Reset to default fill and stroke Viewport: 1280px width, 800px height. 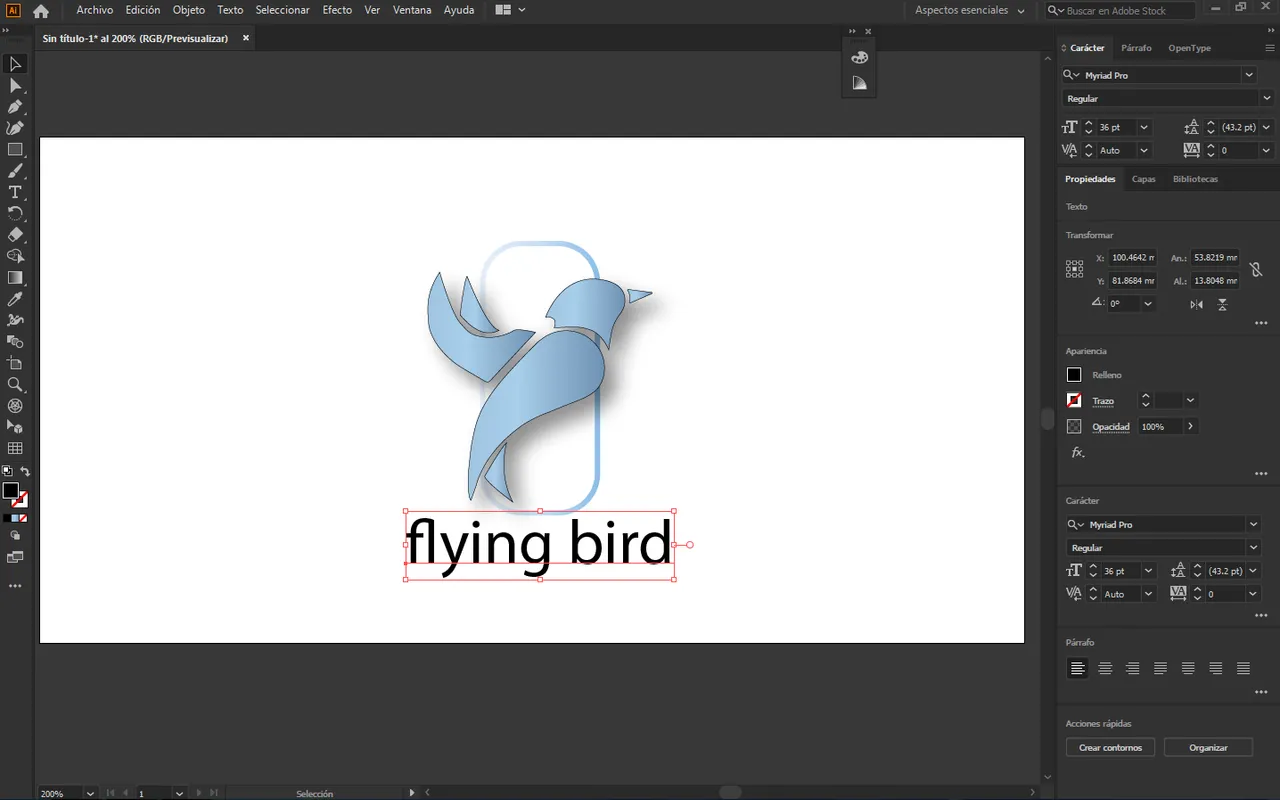click(x=6, y=471)
